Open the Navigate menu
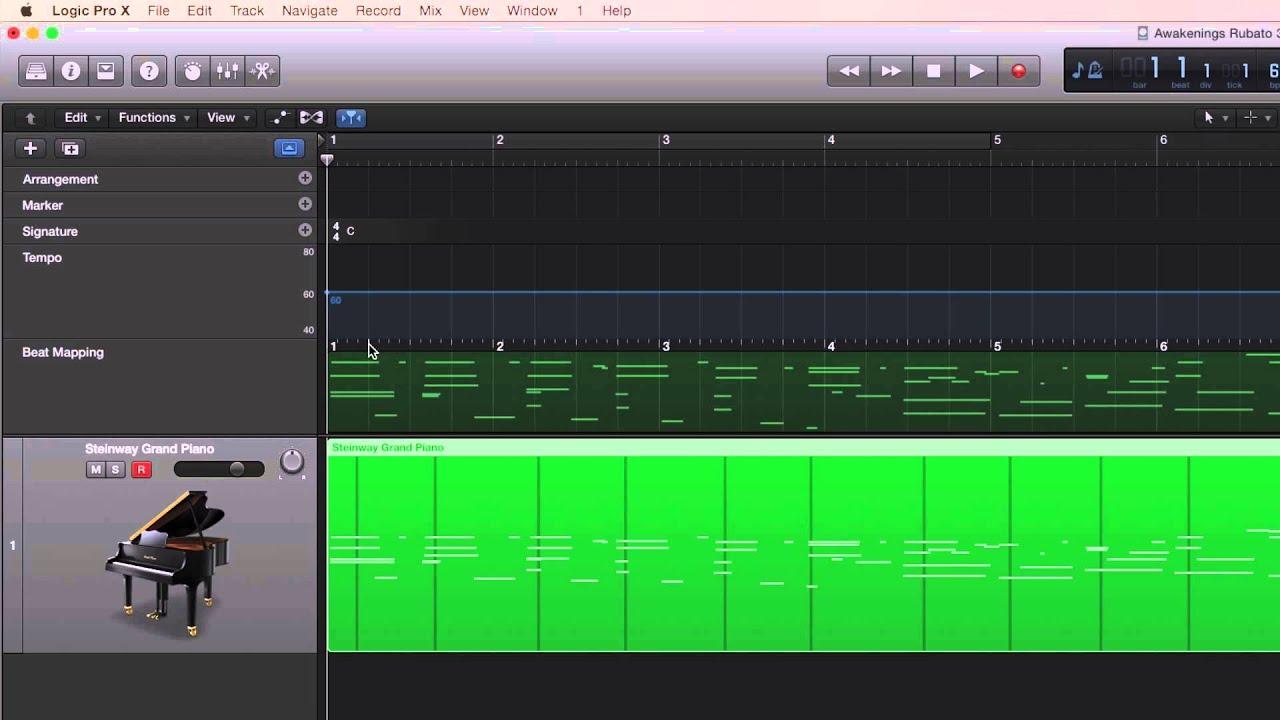The width and height of the screenshot is (1280, 720). tap(310, 10)
